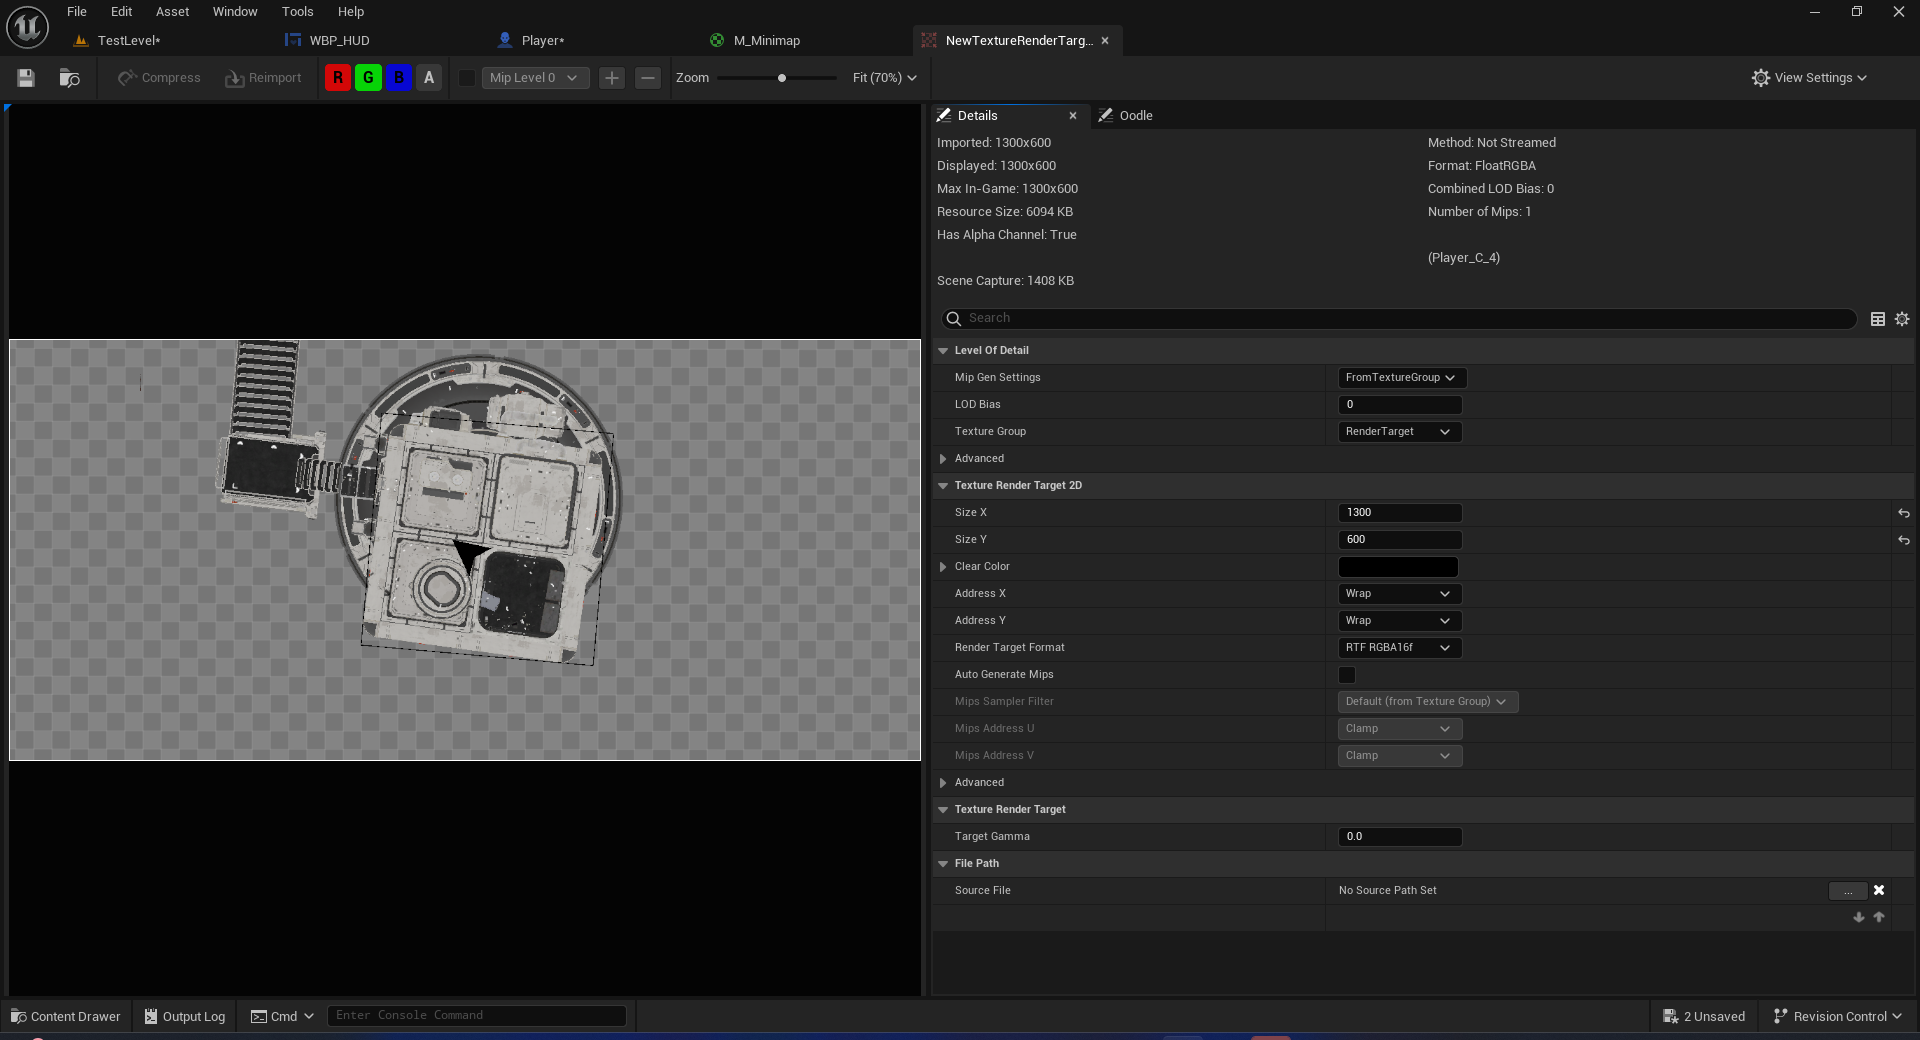This screenshot has width=1920, height=1040.
Task: Open the Output Log
Action: point(185,1016)
